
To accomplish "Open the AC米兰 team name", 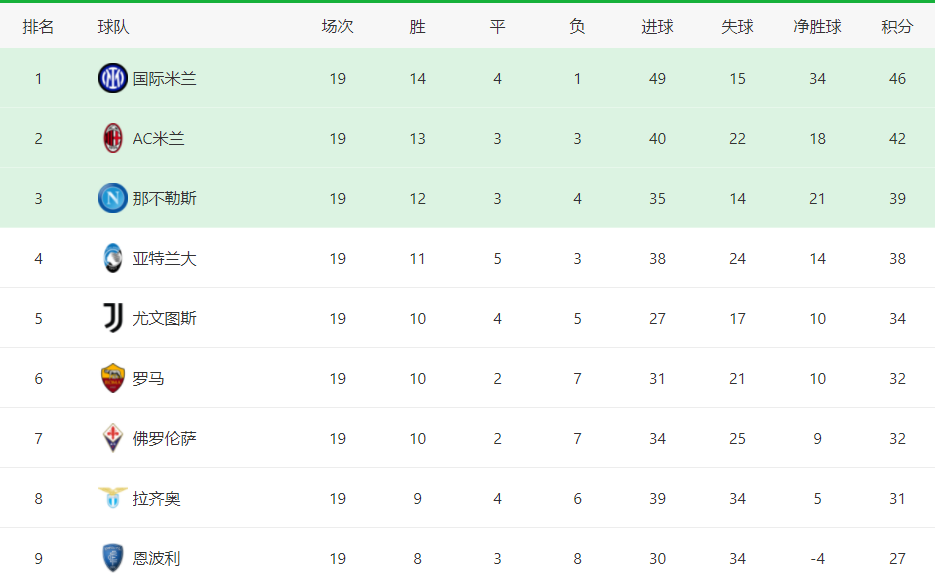I will pyautogui.click(x=158, y=139).
